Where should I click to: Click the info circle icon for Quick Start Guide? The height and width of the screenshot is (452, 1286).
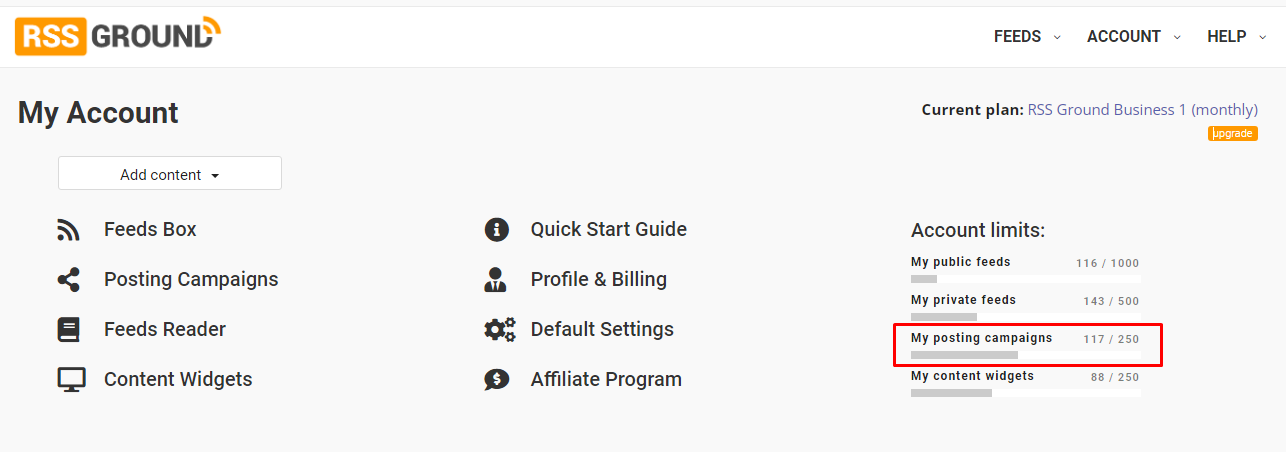(x=496, y=230)
